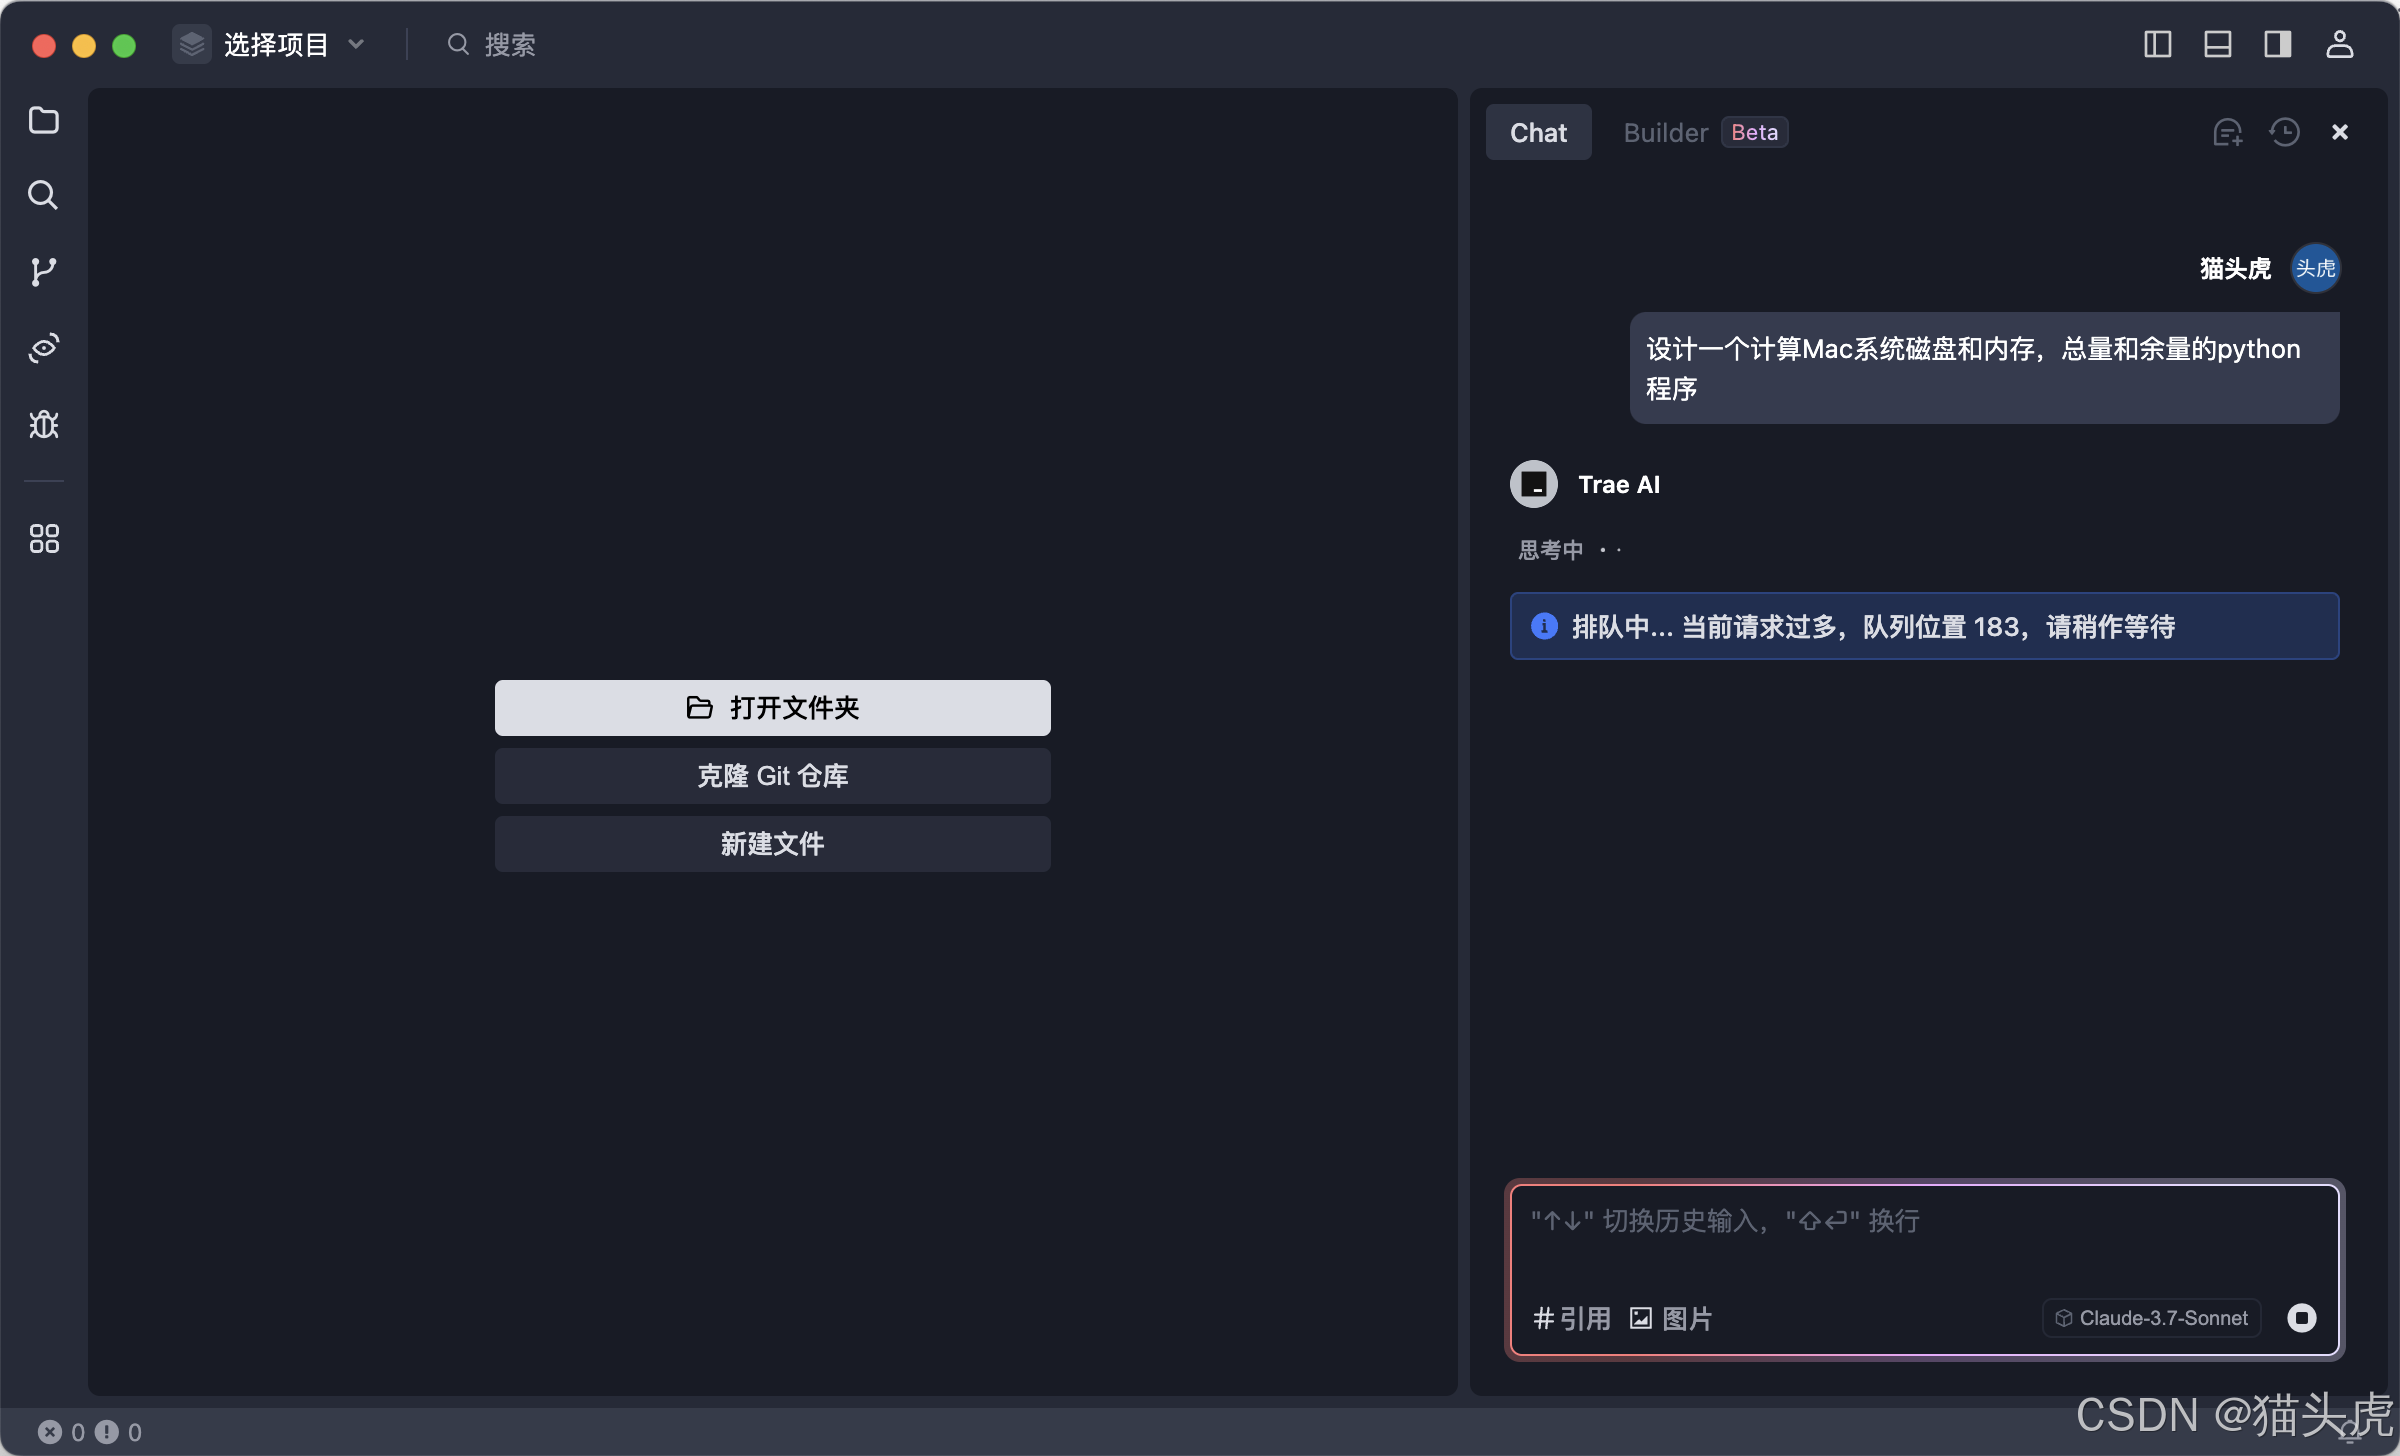Open the debug bug icon panel

point(43,425)
